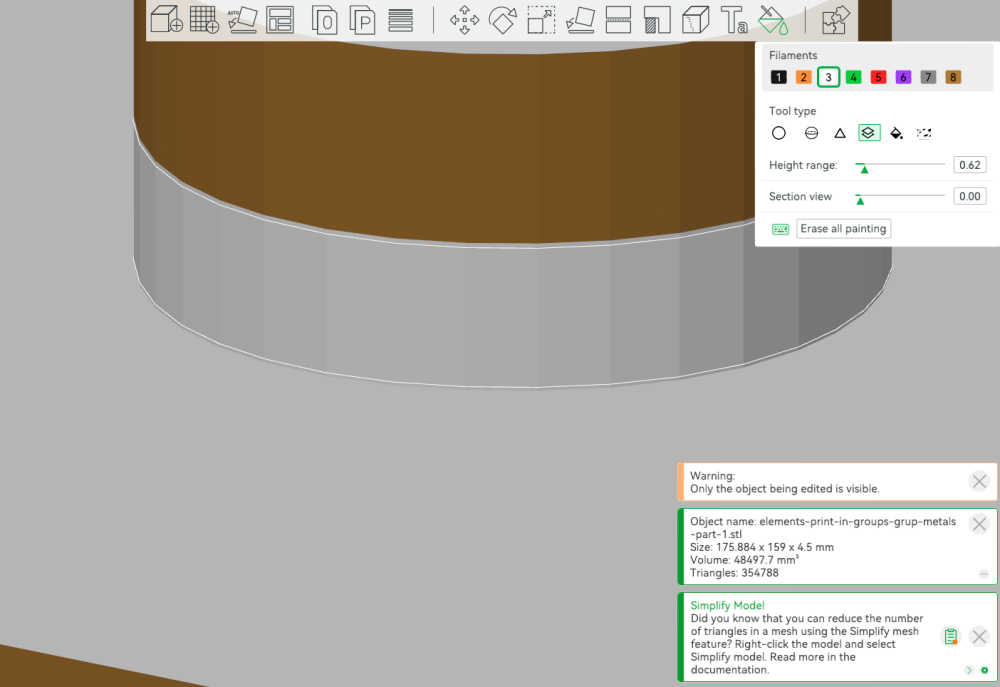Pick orange filament 2 swatch
This screenshot has width=1000, height=687.
804,77
